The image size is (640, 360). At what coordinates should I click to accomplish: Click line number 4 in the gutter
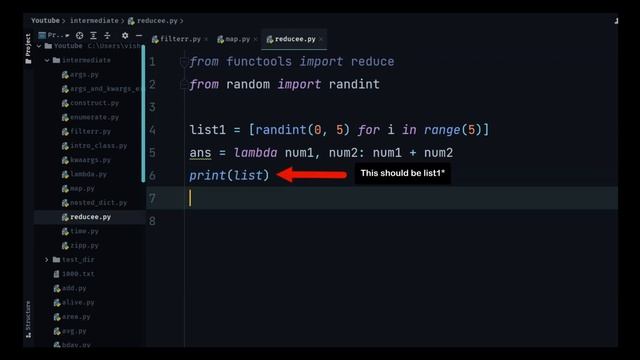[152, 130]
